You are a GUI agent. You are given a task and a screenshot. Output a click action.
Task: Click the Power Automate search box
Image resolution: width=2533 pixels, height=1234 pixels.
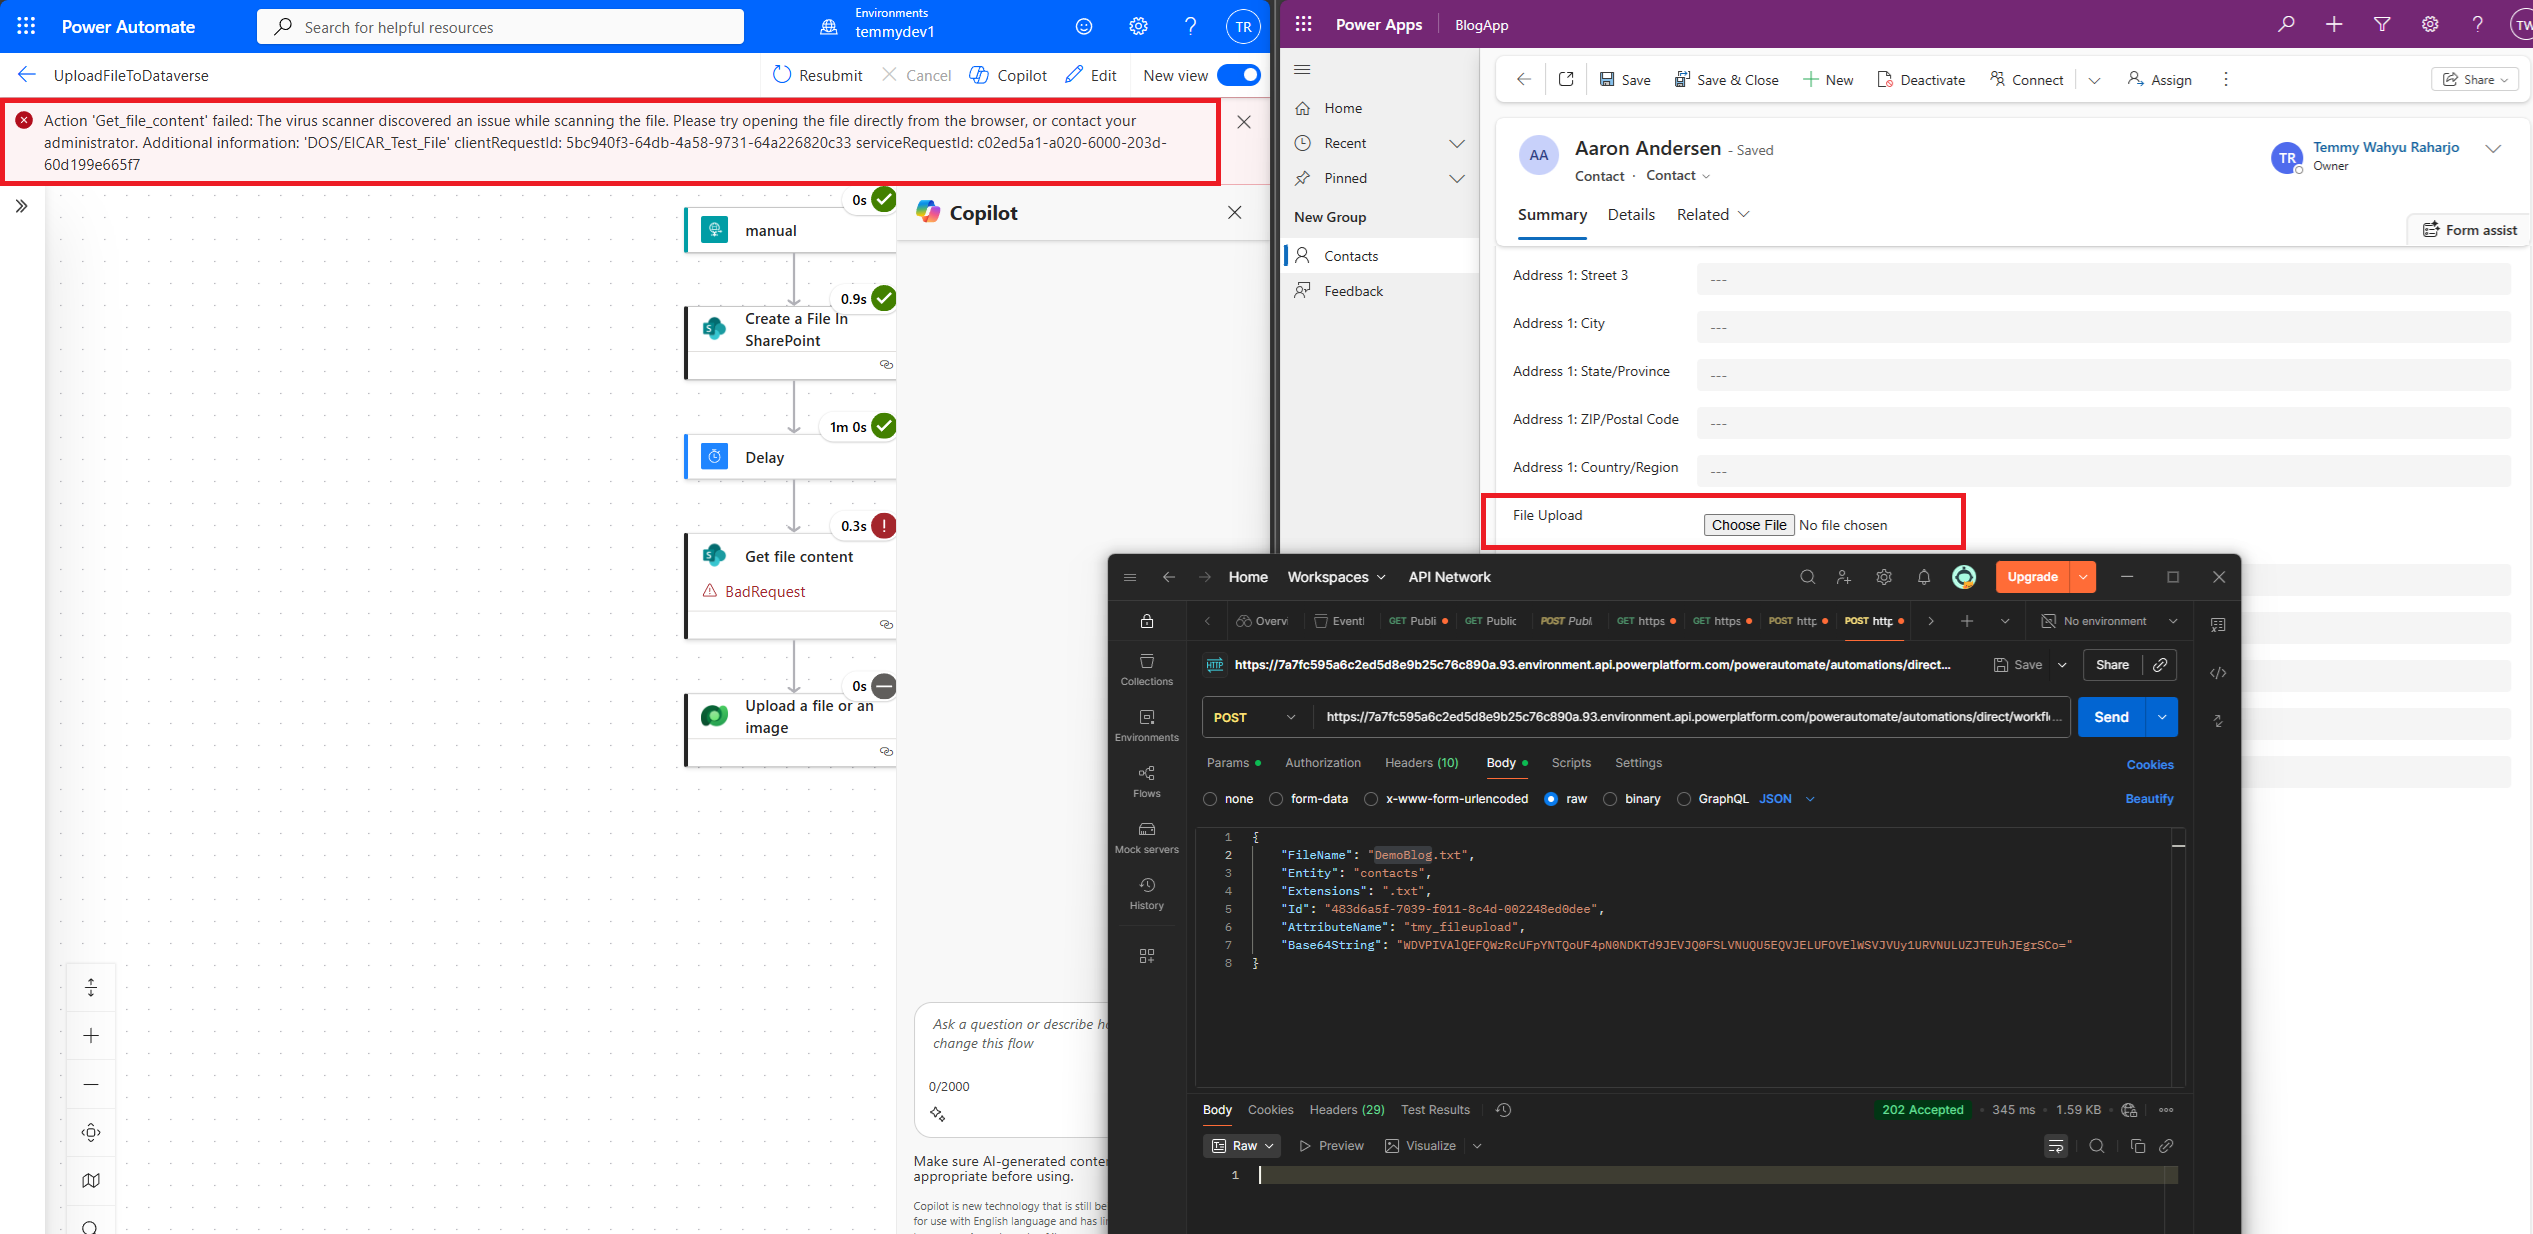(x=500, y=27)
